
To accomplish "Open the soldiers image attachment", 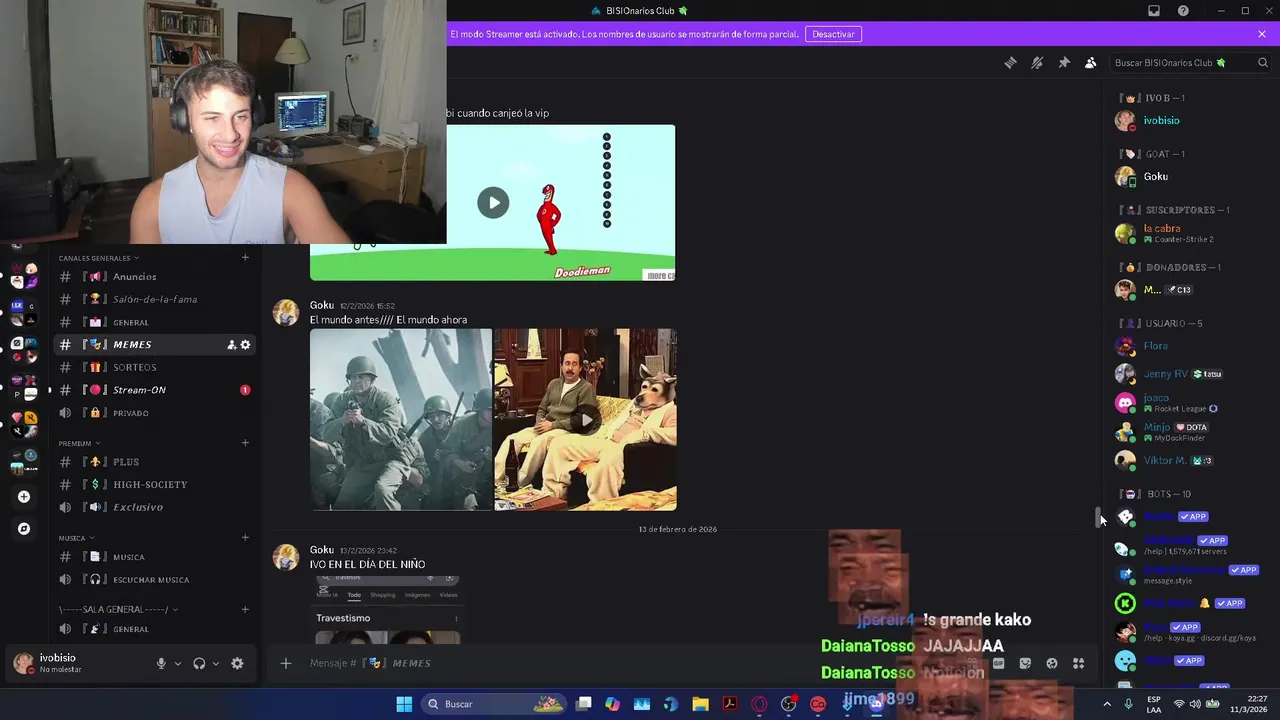I will (401, 420).
